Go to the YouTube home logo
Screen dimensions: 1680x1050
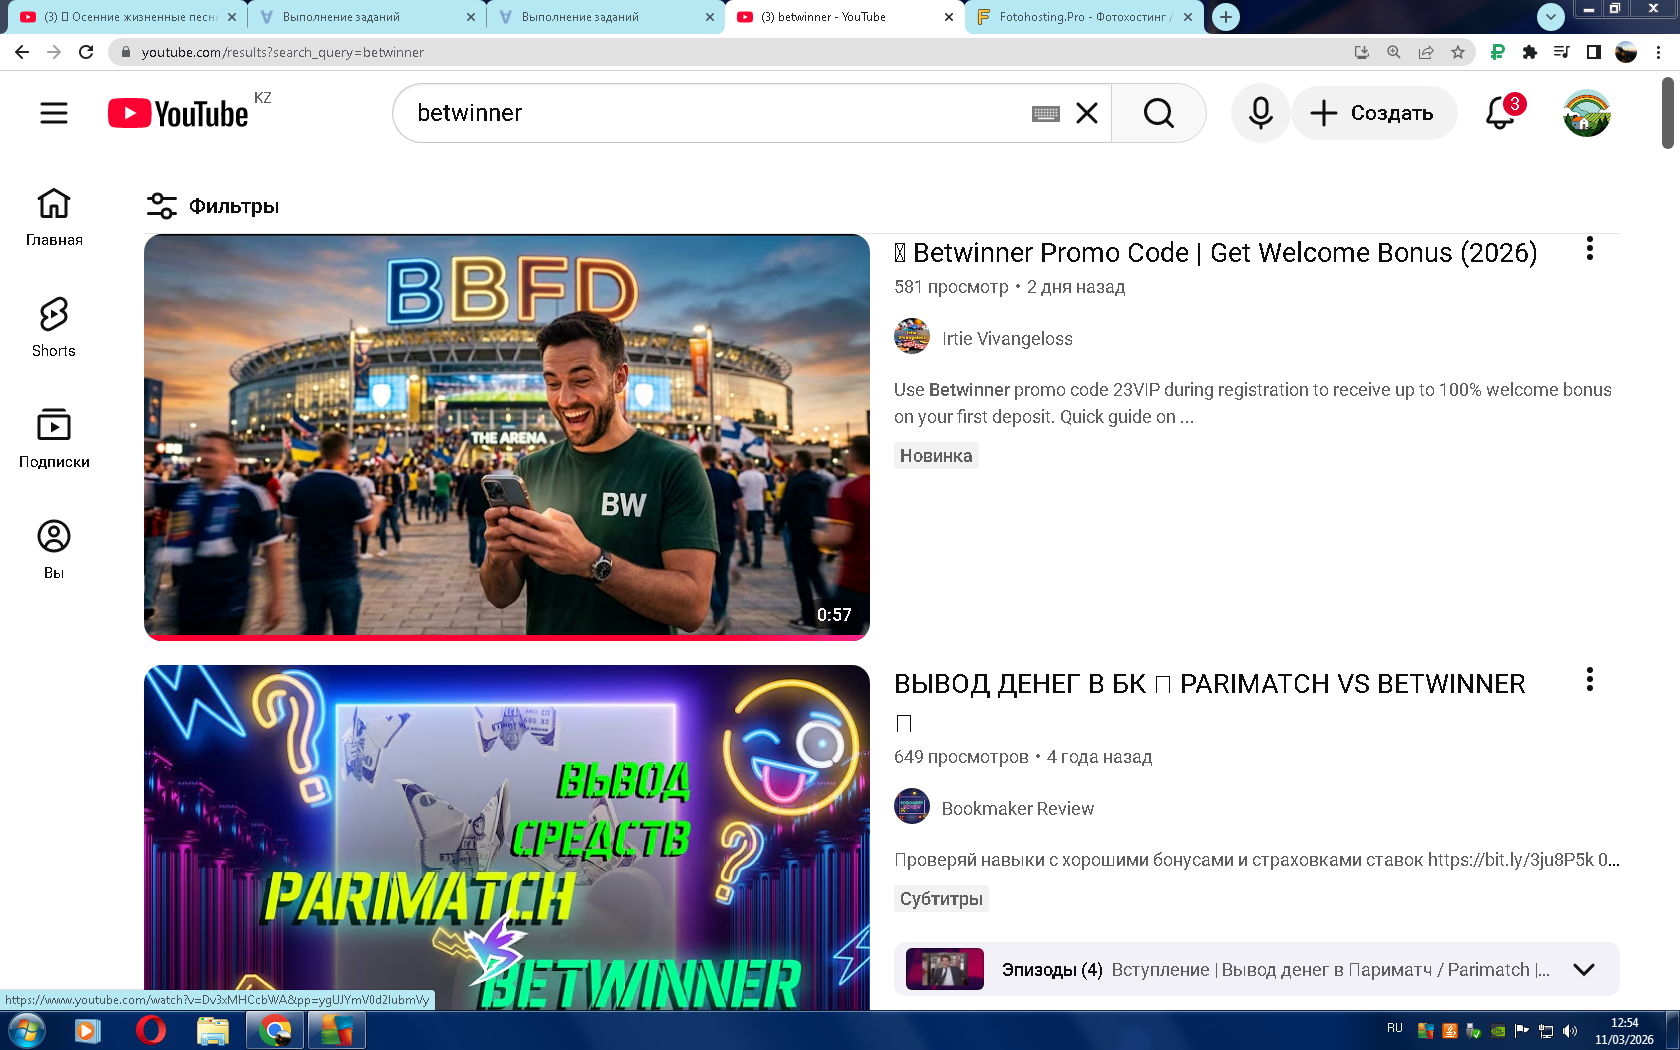point(178,113)
